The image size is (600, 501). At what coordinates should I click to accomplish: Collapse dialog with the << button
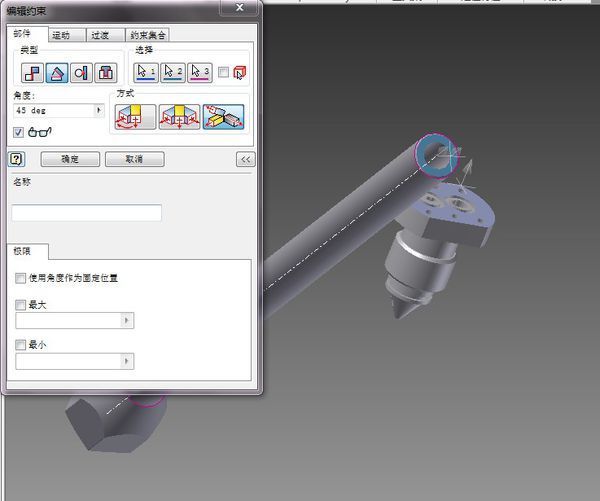tap(246, 159)
